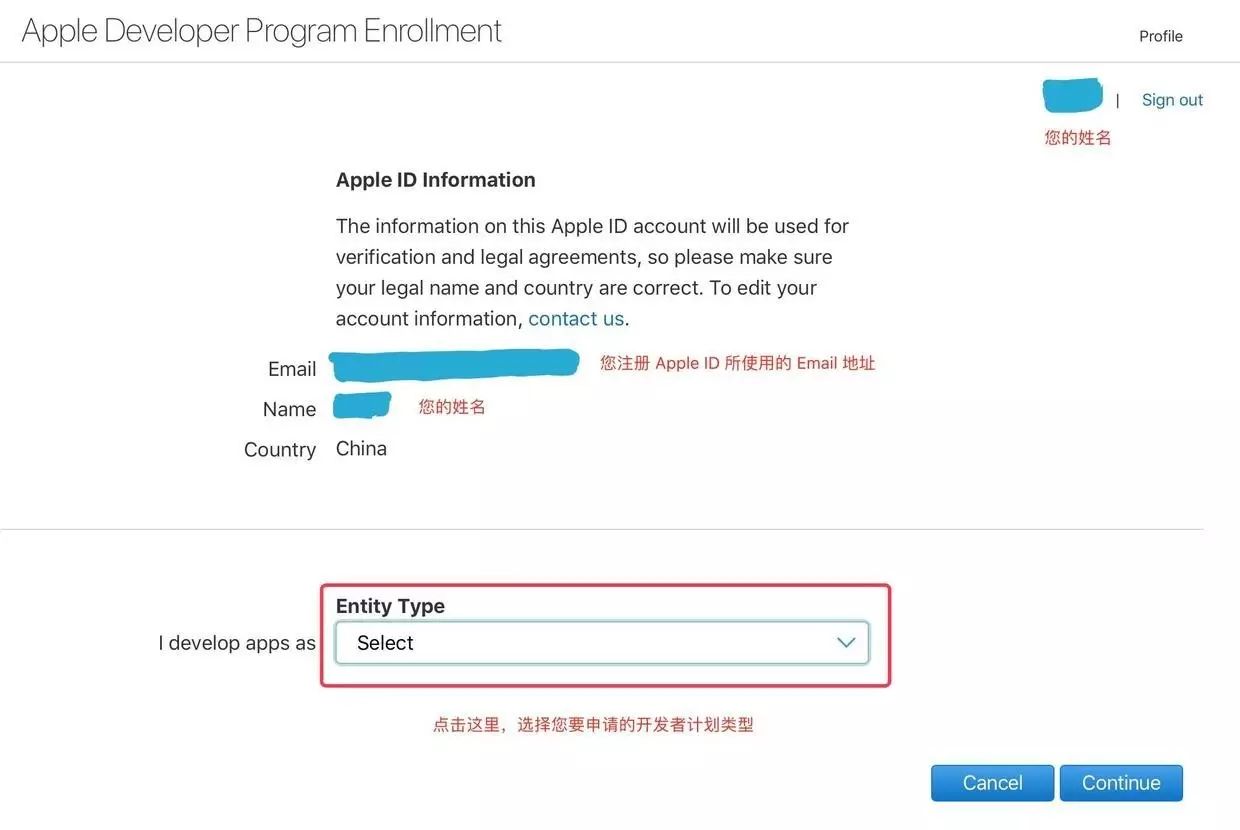The image size is (1240, 830).
Task: Click the redacted Name value
Action: (362, 406)
